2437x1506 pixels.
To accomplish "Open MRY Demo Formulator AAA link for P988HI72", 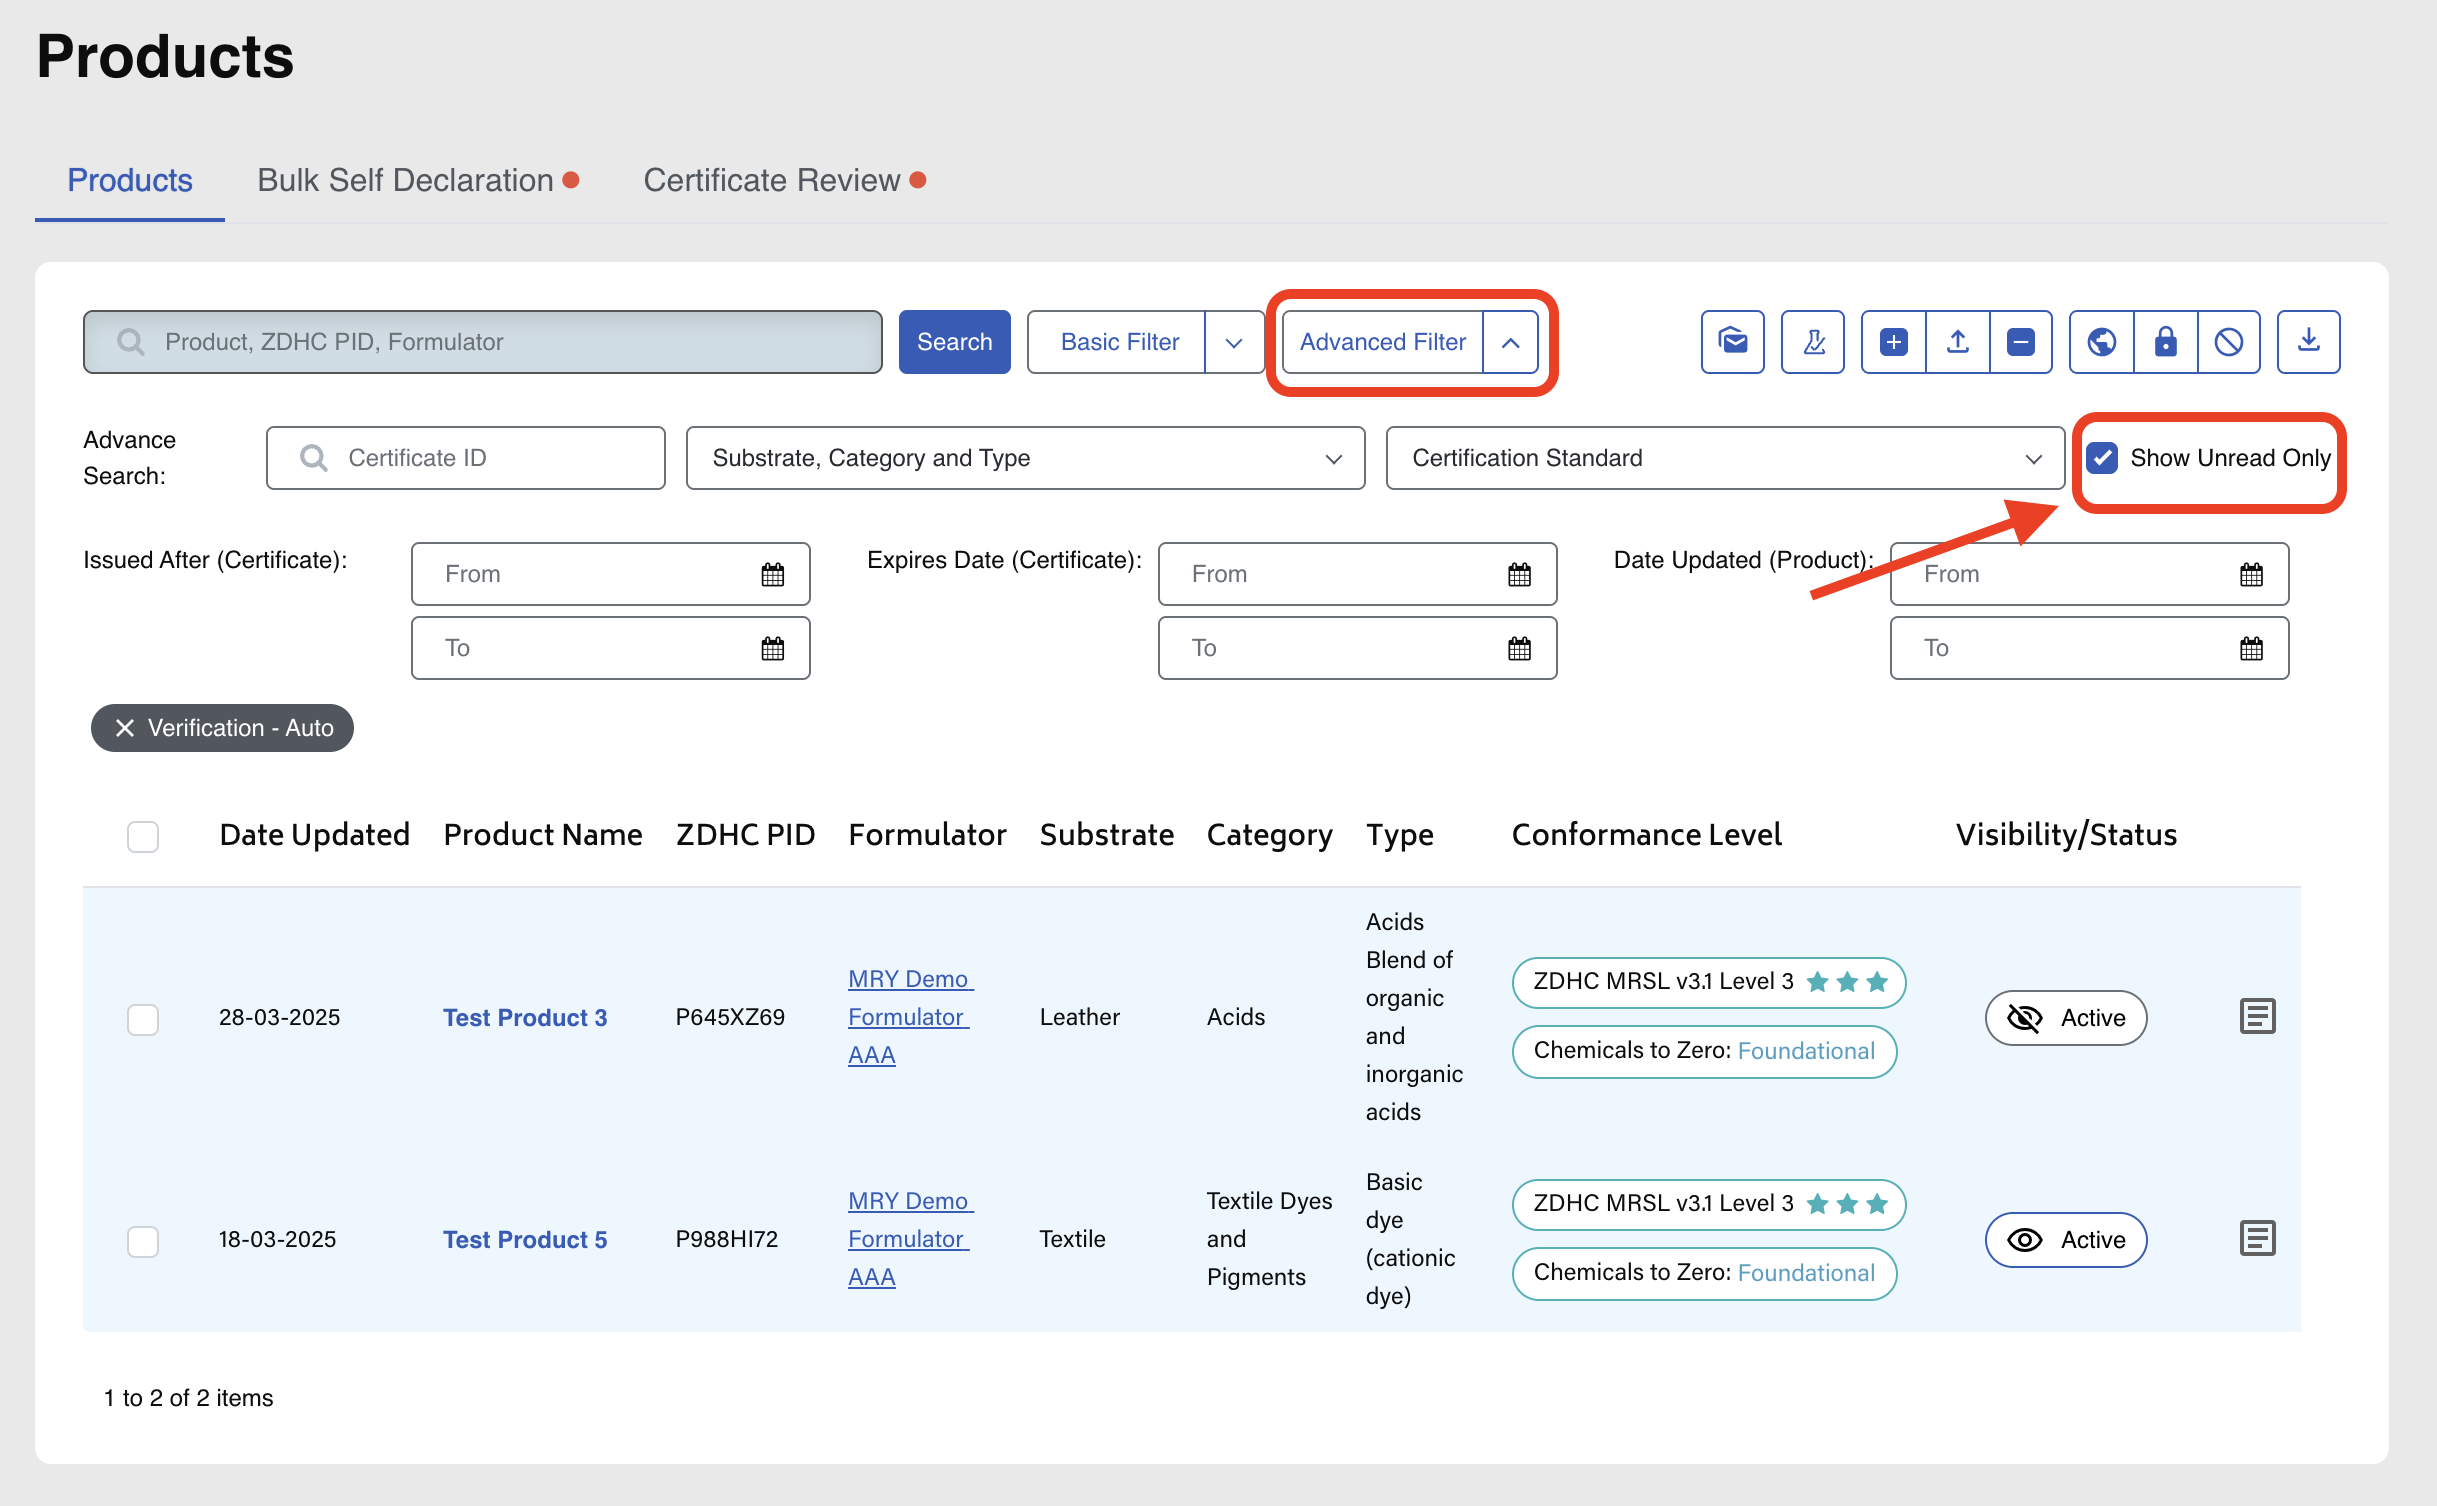I will point(909,1239).
